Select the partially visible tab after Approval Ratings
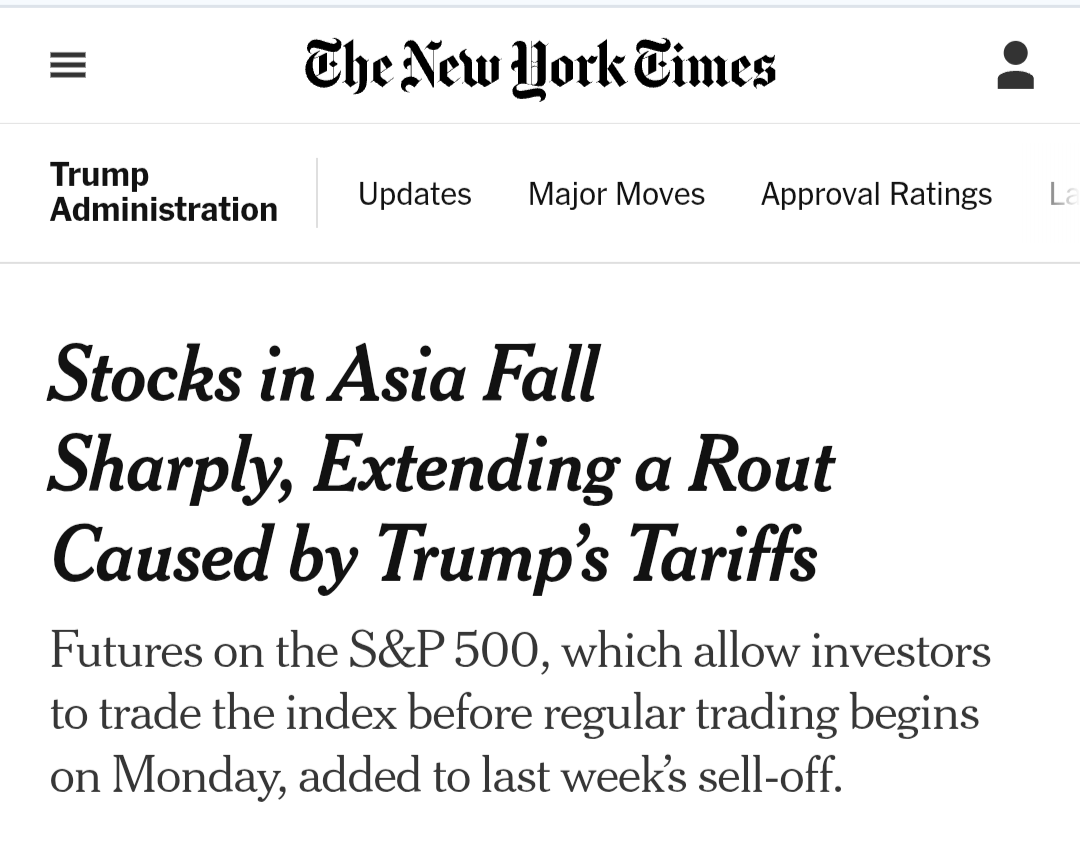 coord(1063,194)
